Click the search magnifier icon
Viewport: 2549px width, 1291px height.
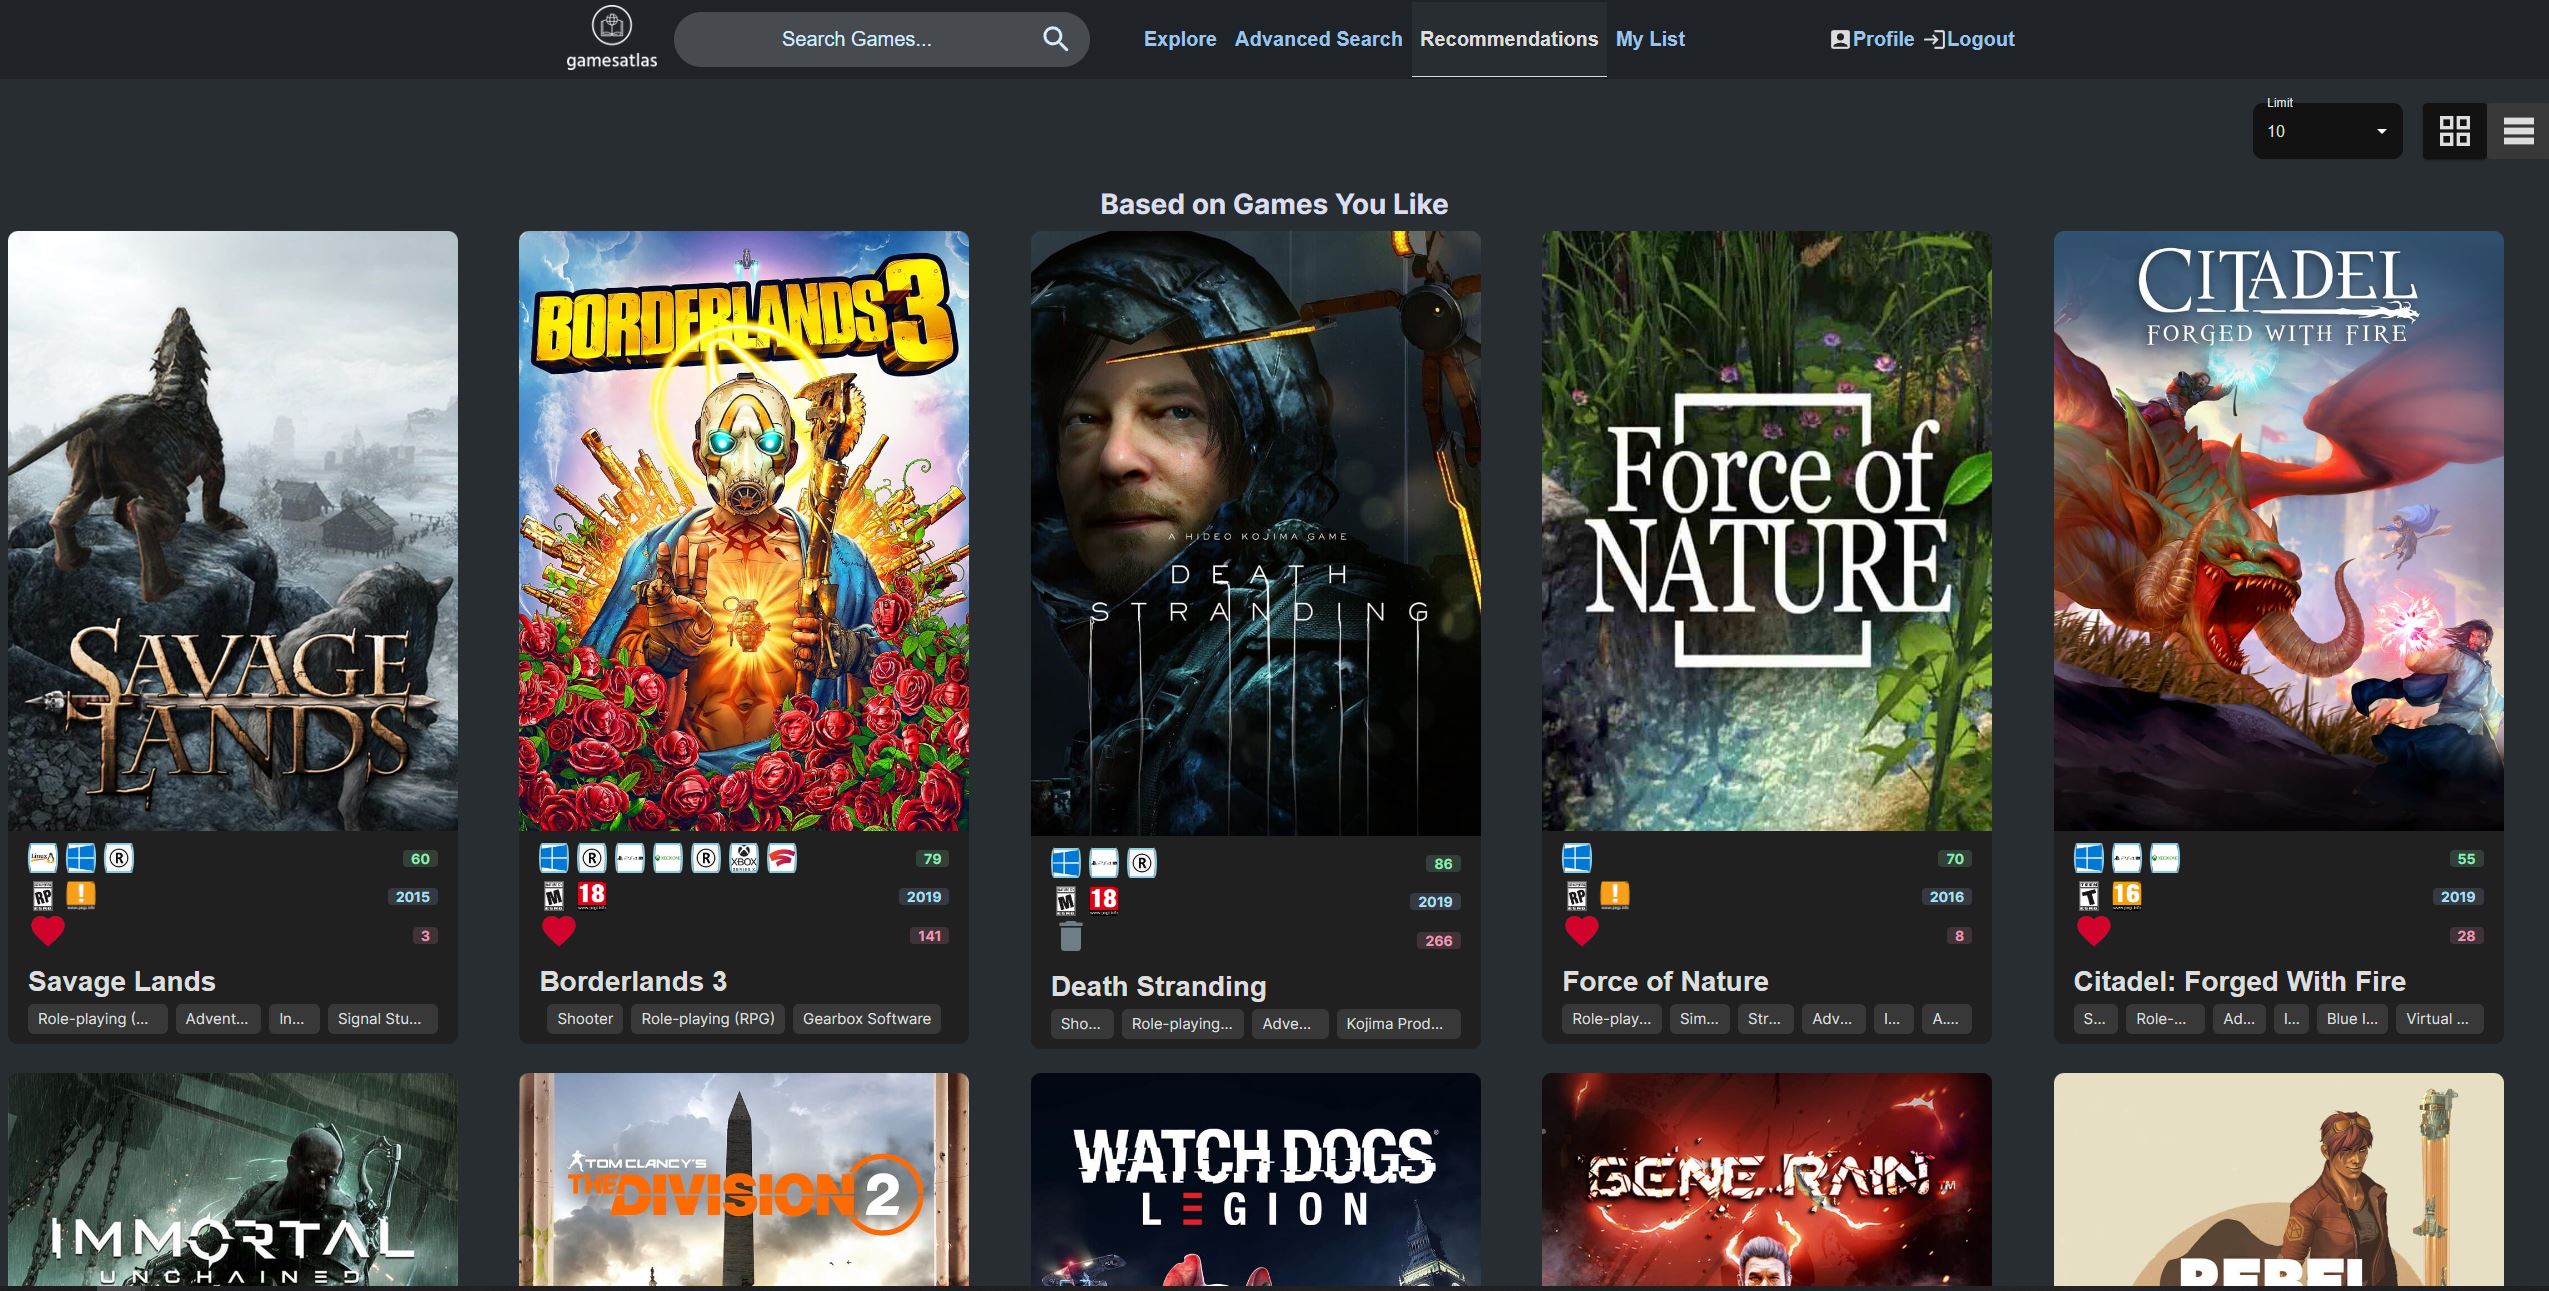[x=1055, y=39]
